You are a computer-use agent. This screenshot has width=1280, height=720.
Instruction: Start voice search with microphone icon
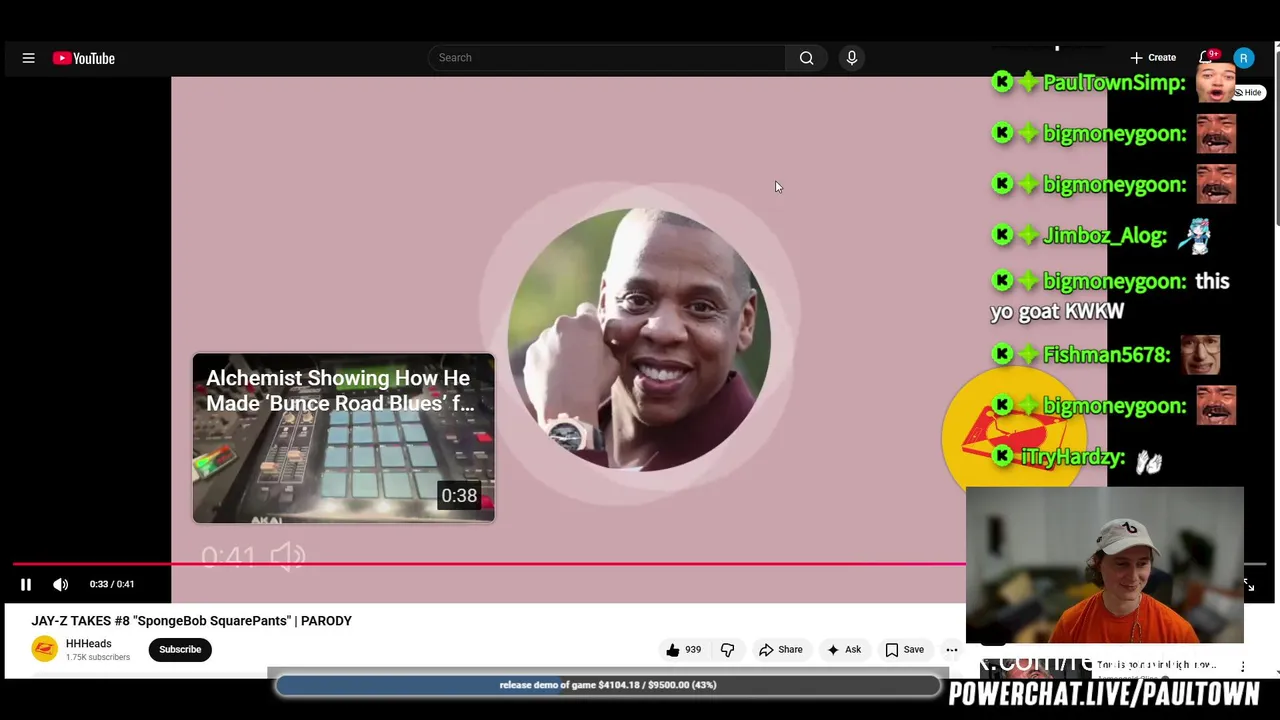pyautogui.click(x=852, y=58)
